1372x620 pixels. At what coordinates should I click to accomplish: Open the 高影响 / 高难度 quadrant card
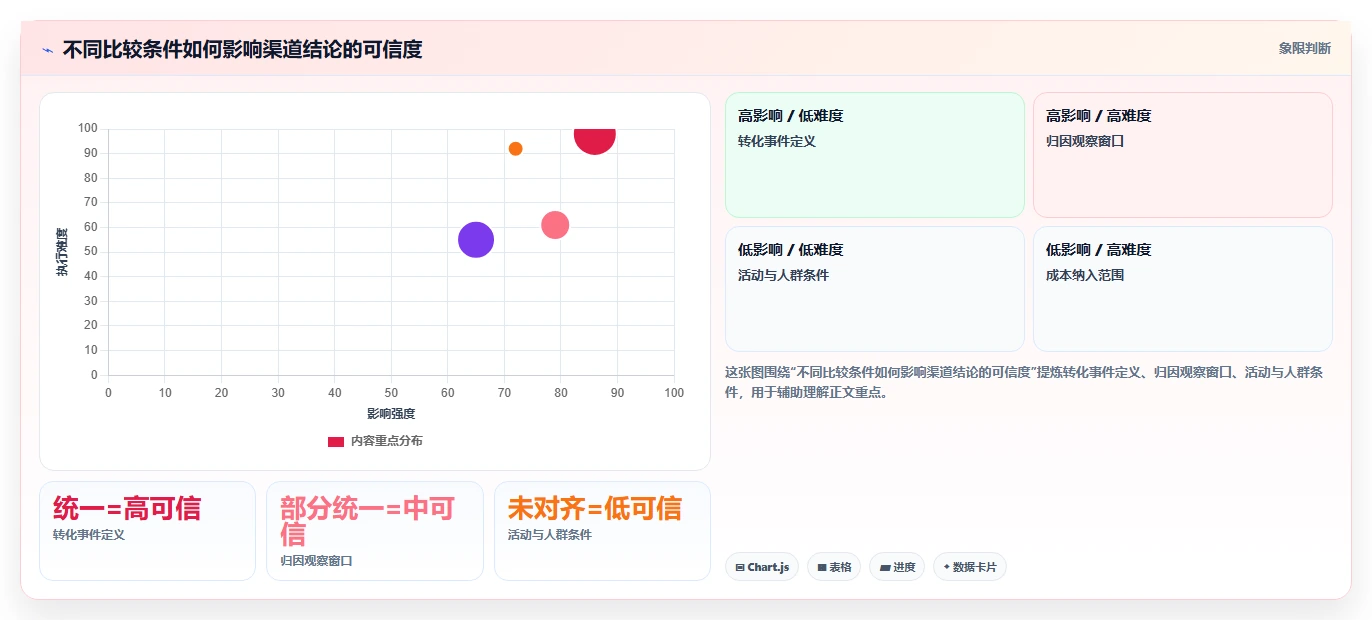pyautogui.click(x=1183, y=155)
